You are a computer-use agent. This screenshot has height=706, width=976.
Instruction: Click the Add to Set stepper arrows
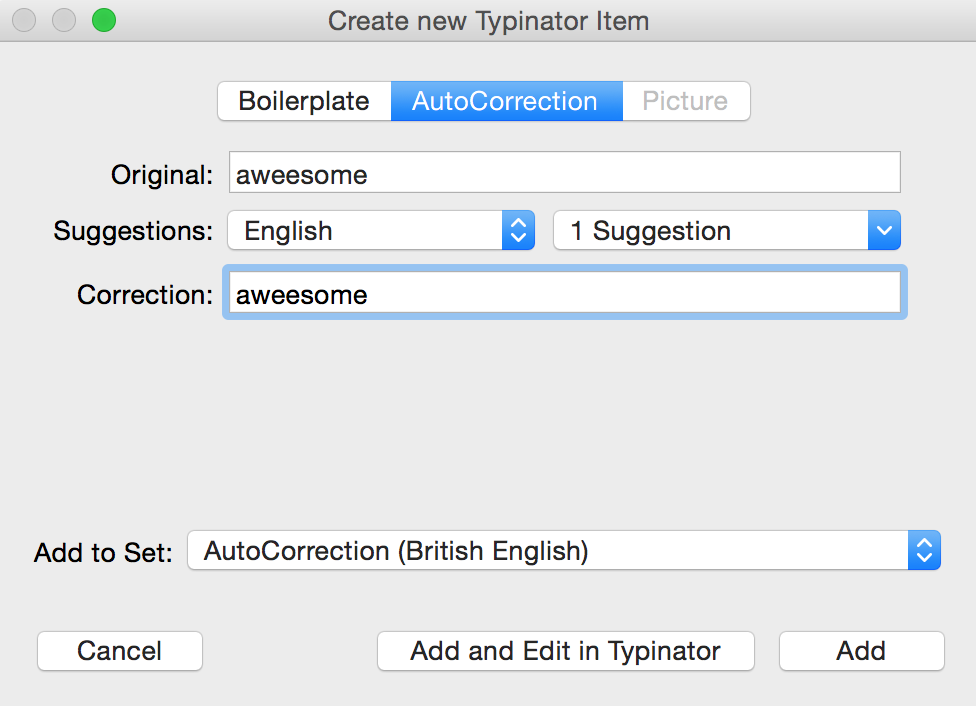pos(924,550)
